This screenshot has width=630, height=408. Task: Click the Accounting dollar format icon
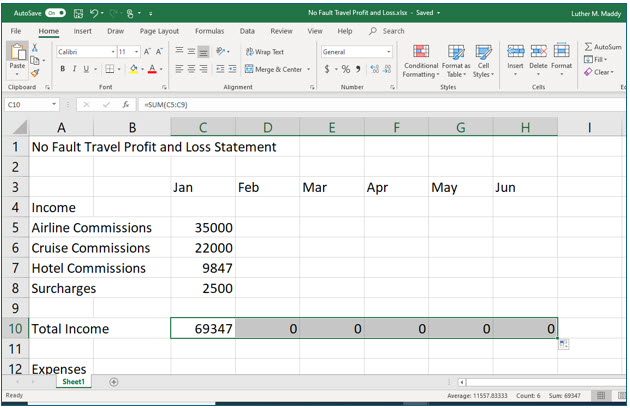pyautogui.click(x=327, y=69)
